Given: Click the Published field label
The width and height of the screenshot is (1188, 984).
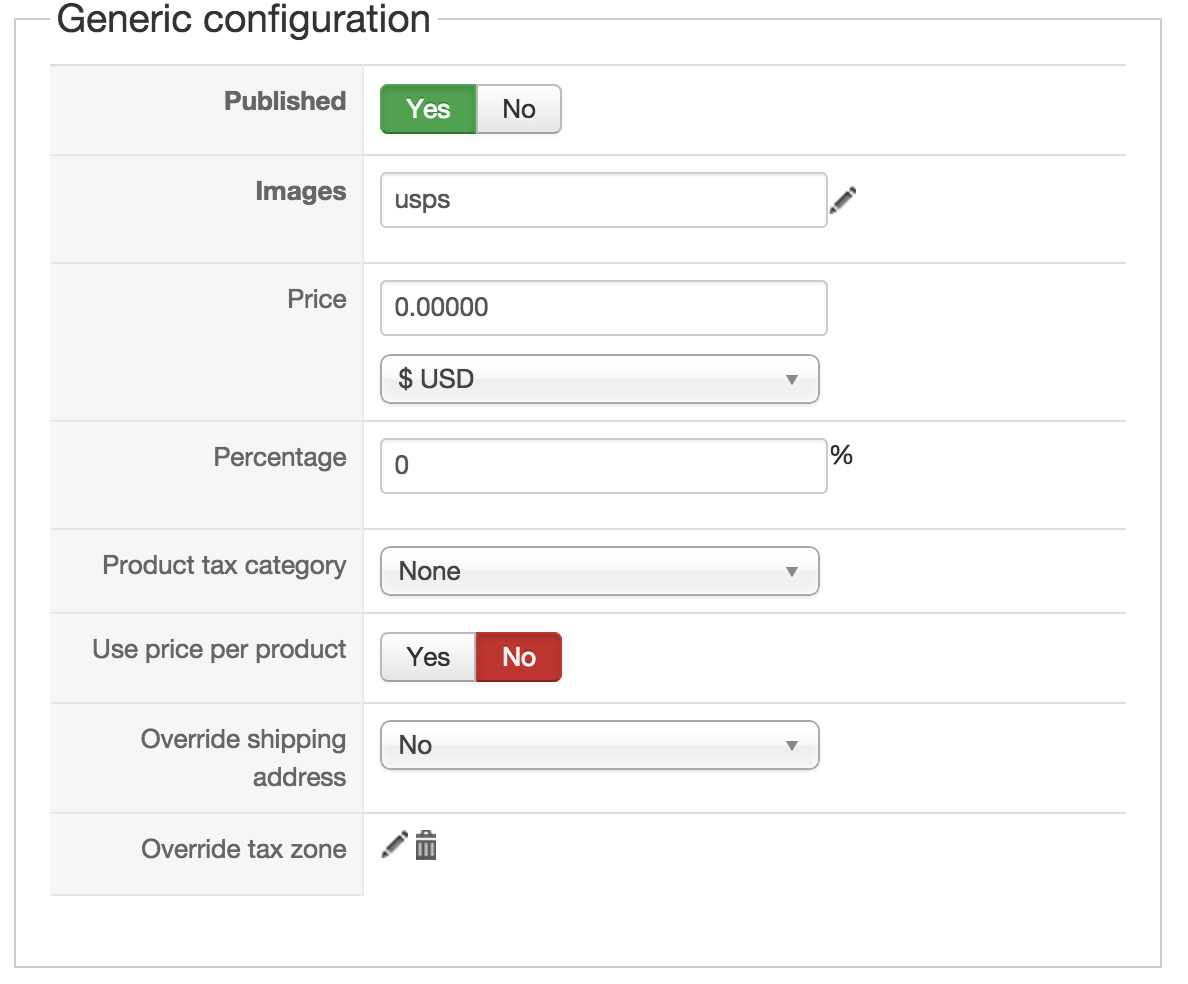Looking at the screenshot, I should pos(285,101).
